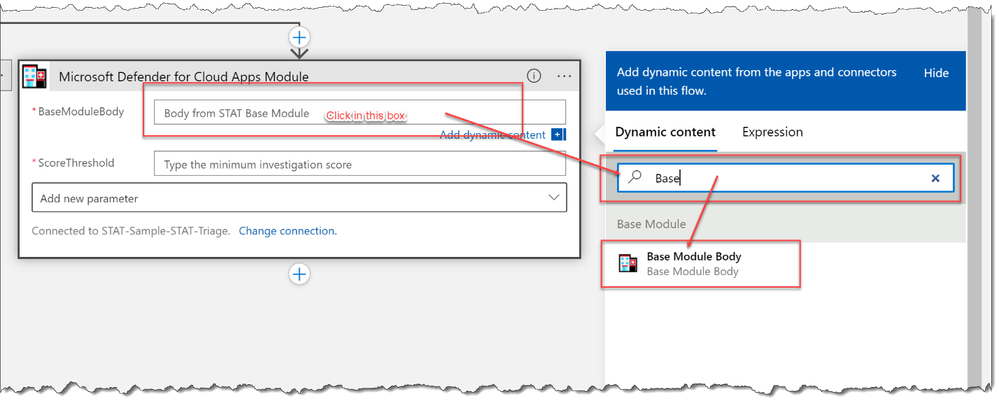Screen dimensions: 999x404
Task: Click the vertical scrollbar at right edge
Action: coord(974,198)
